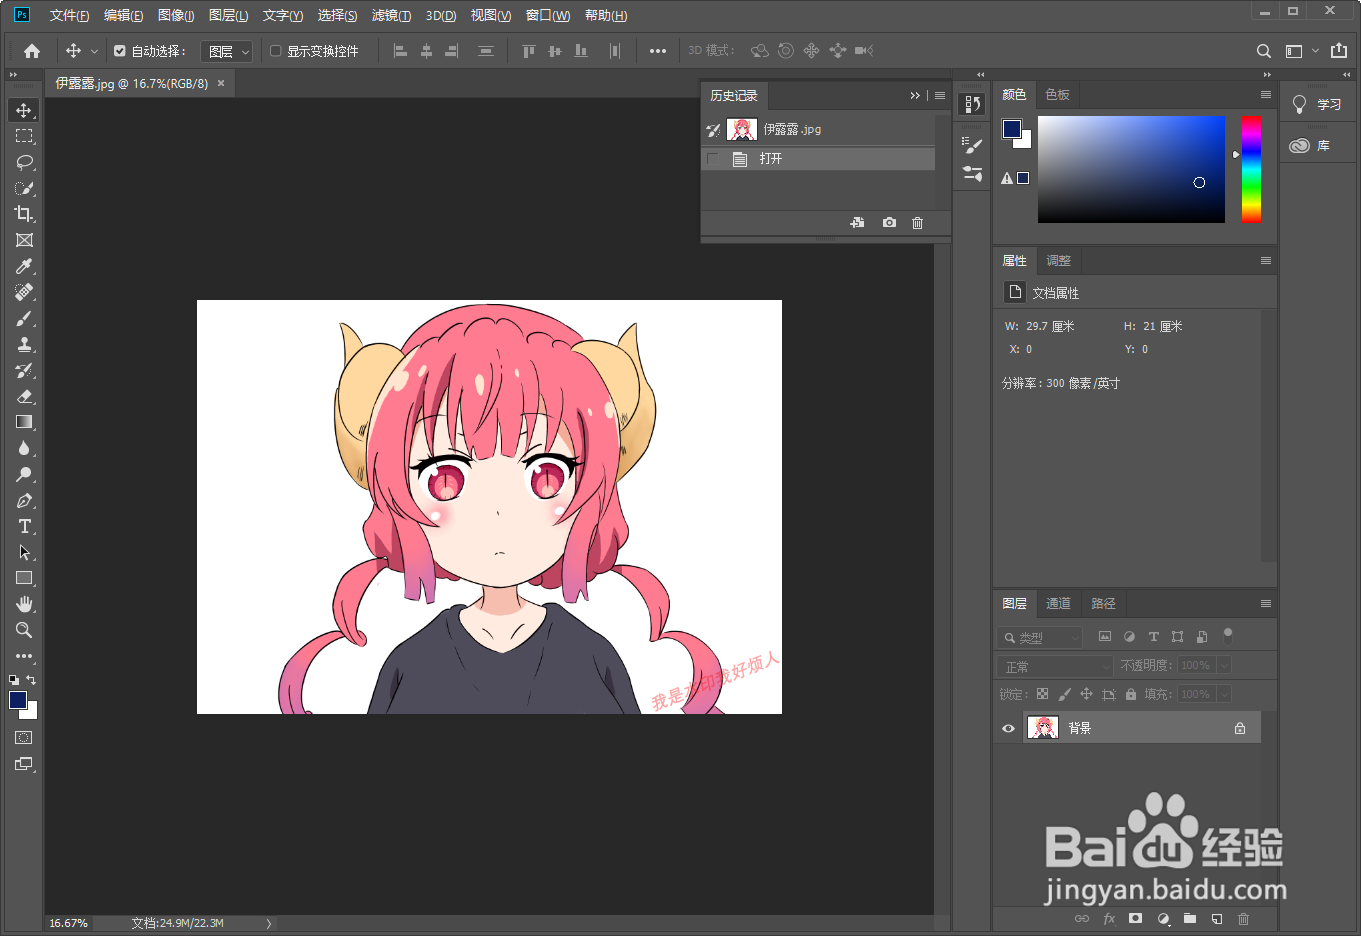1361x936 pixels.
Task: Open the 图像(I) menu
Action: (x=176, y=16)
